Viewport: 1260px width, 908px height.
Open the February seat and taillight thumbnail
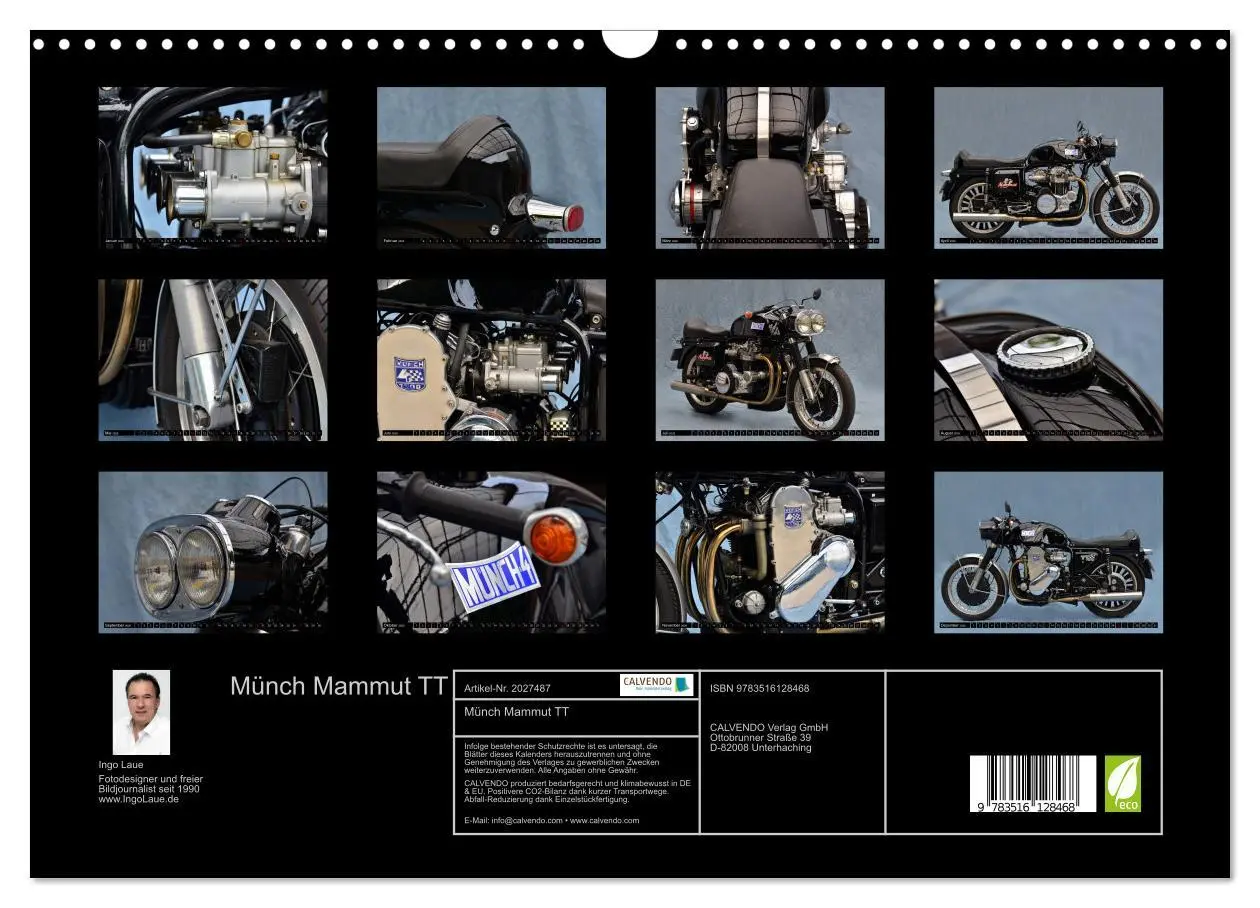pos(491,167)
